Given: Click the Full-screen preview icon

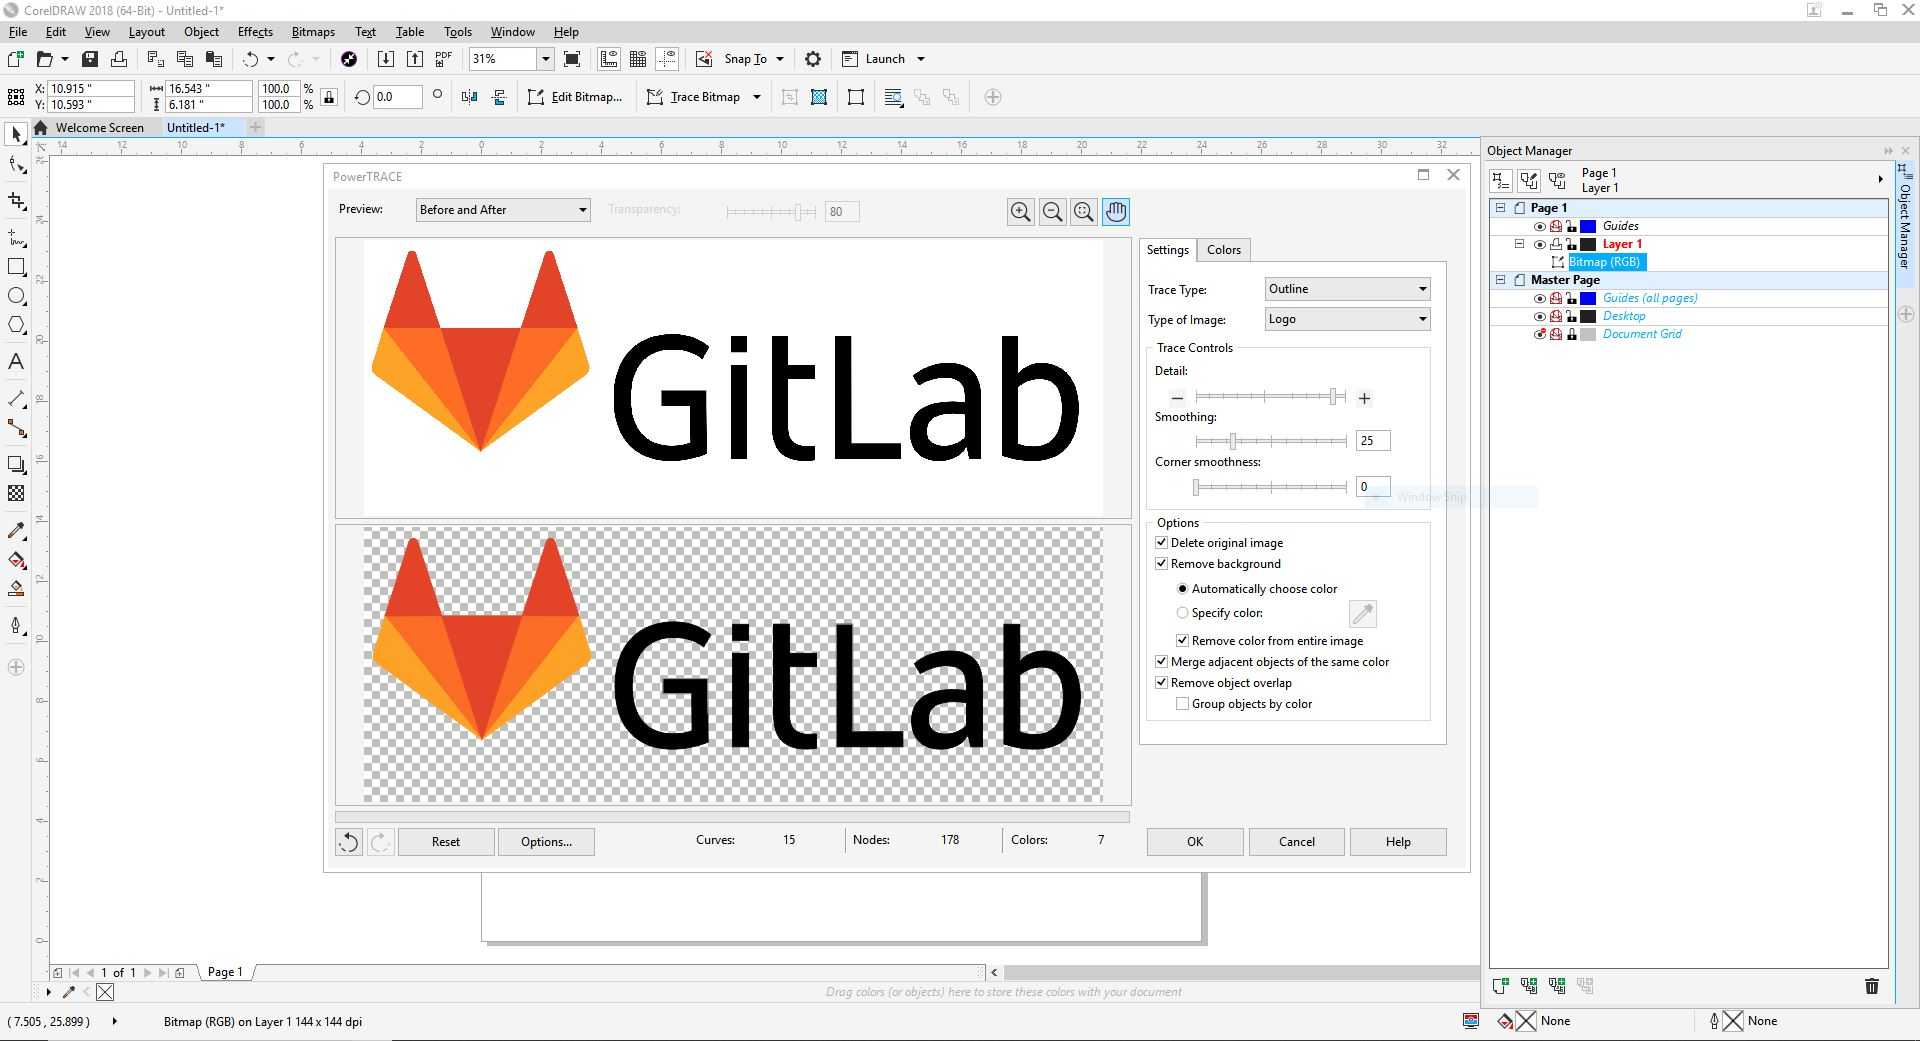Looking at the screenshot, I should (x=572, y=59).
